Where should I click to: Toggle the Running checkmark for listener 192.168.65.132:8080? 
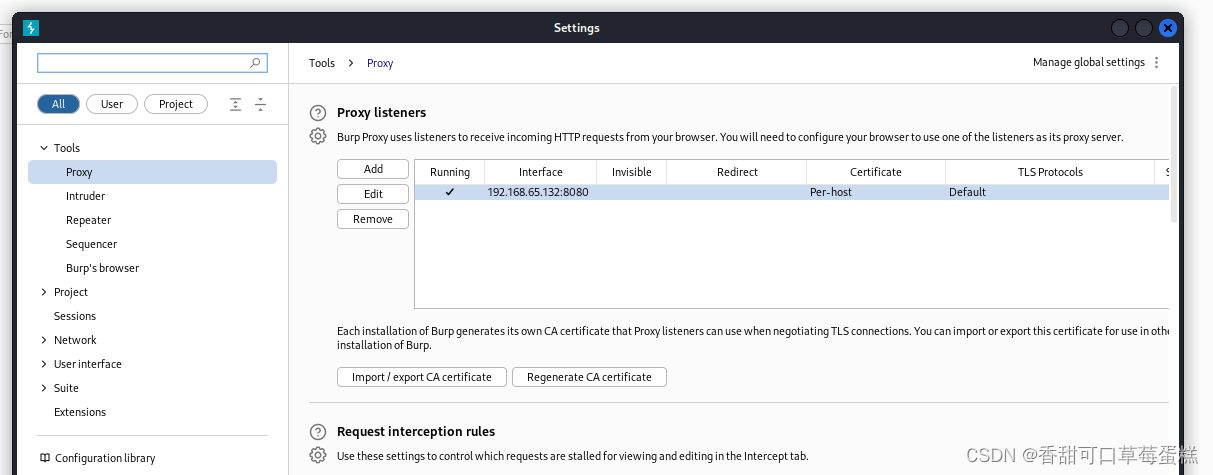pos(449,192)
